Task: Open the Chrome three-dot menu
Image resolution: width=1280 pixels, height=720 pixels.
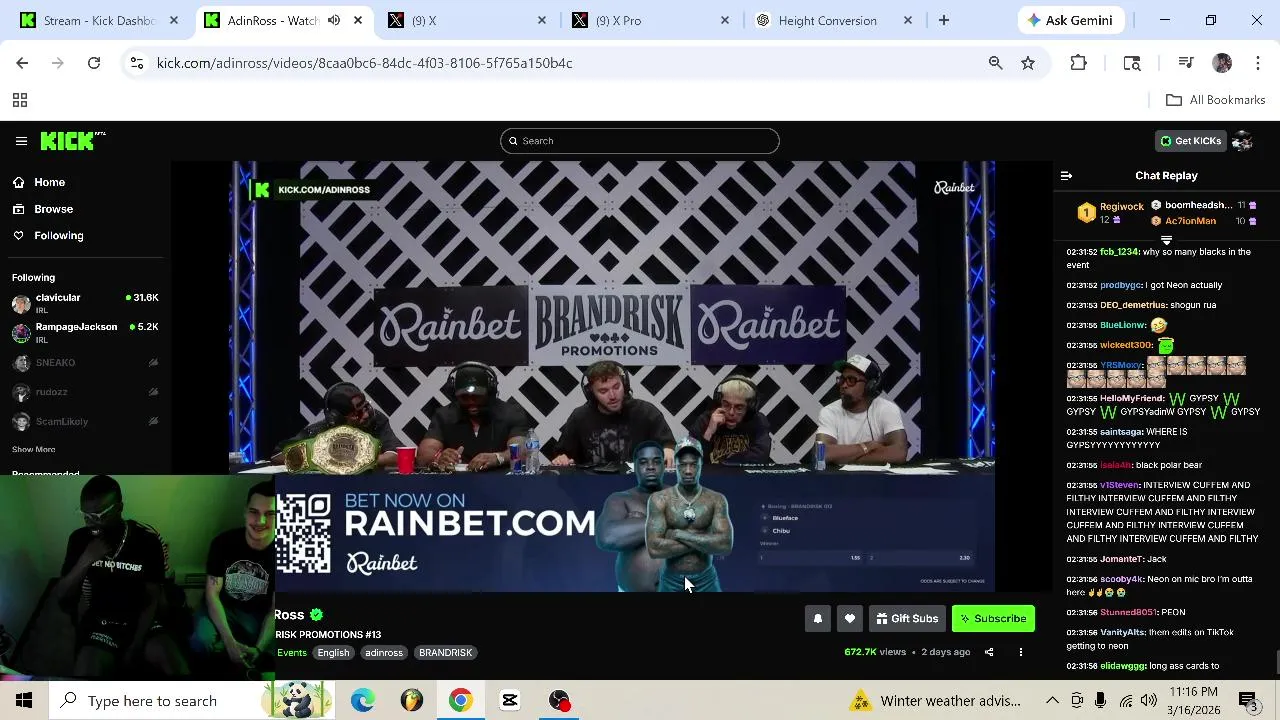Action: click(1258, 63)
